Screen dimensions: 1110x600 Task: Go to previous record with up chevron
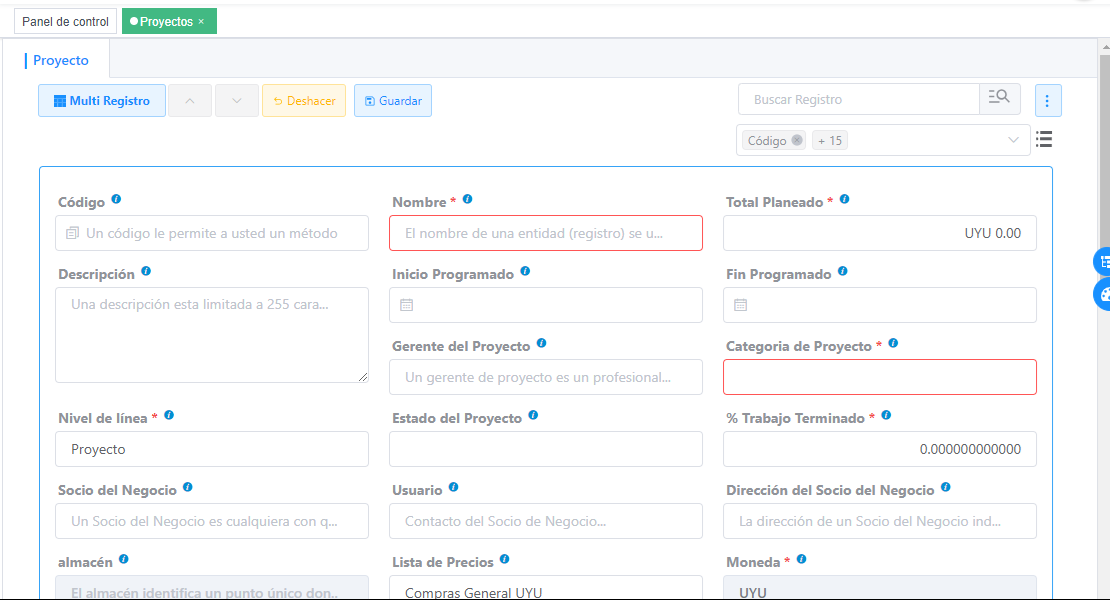(189, 101)
